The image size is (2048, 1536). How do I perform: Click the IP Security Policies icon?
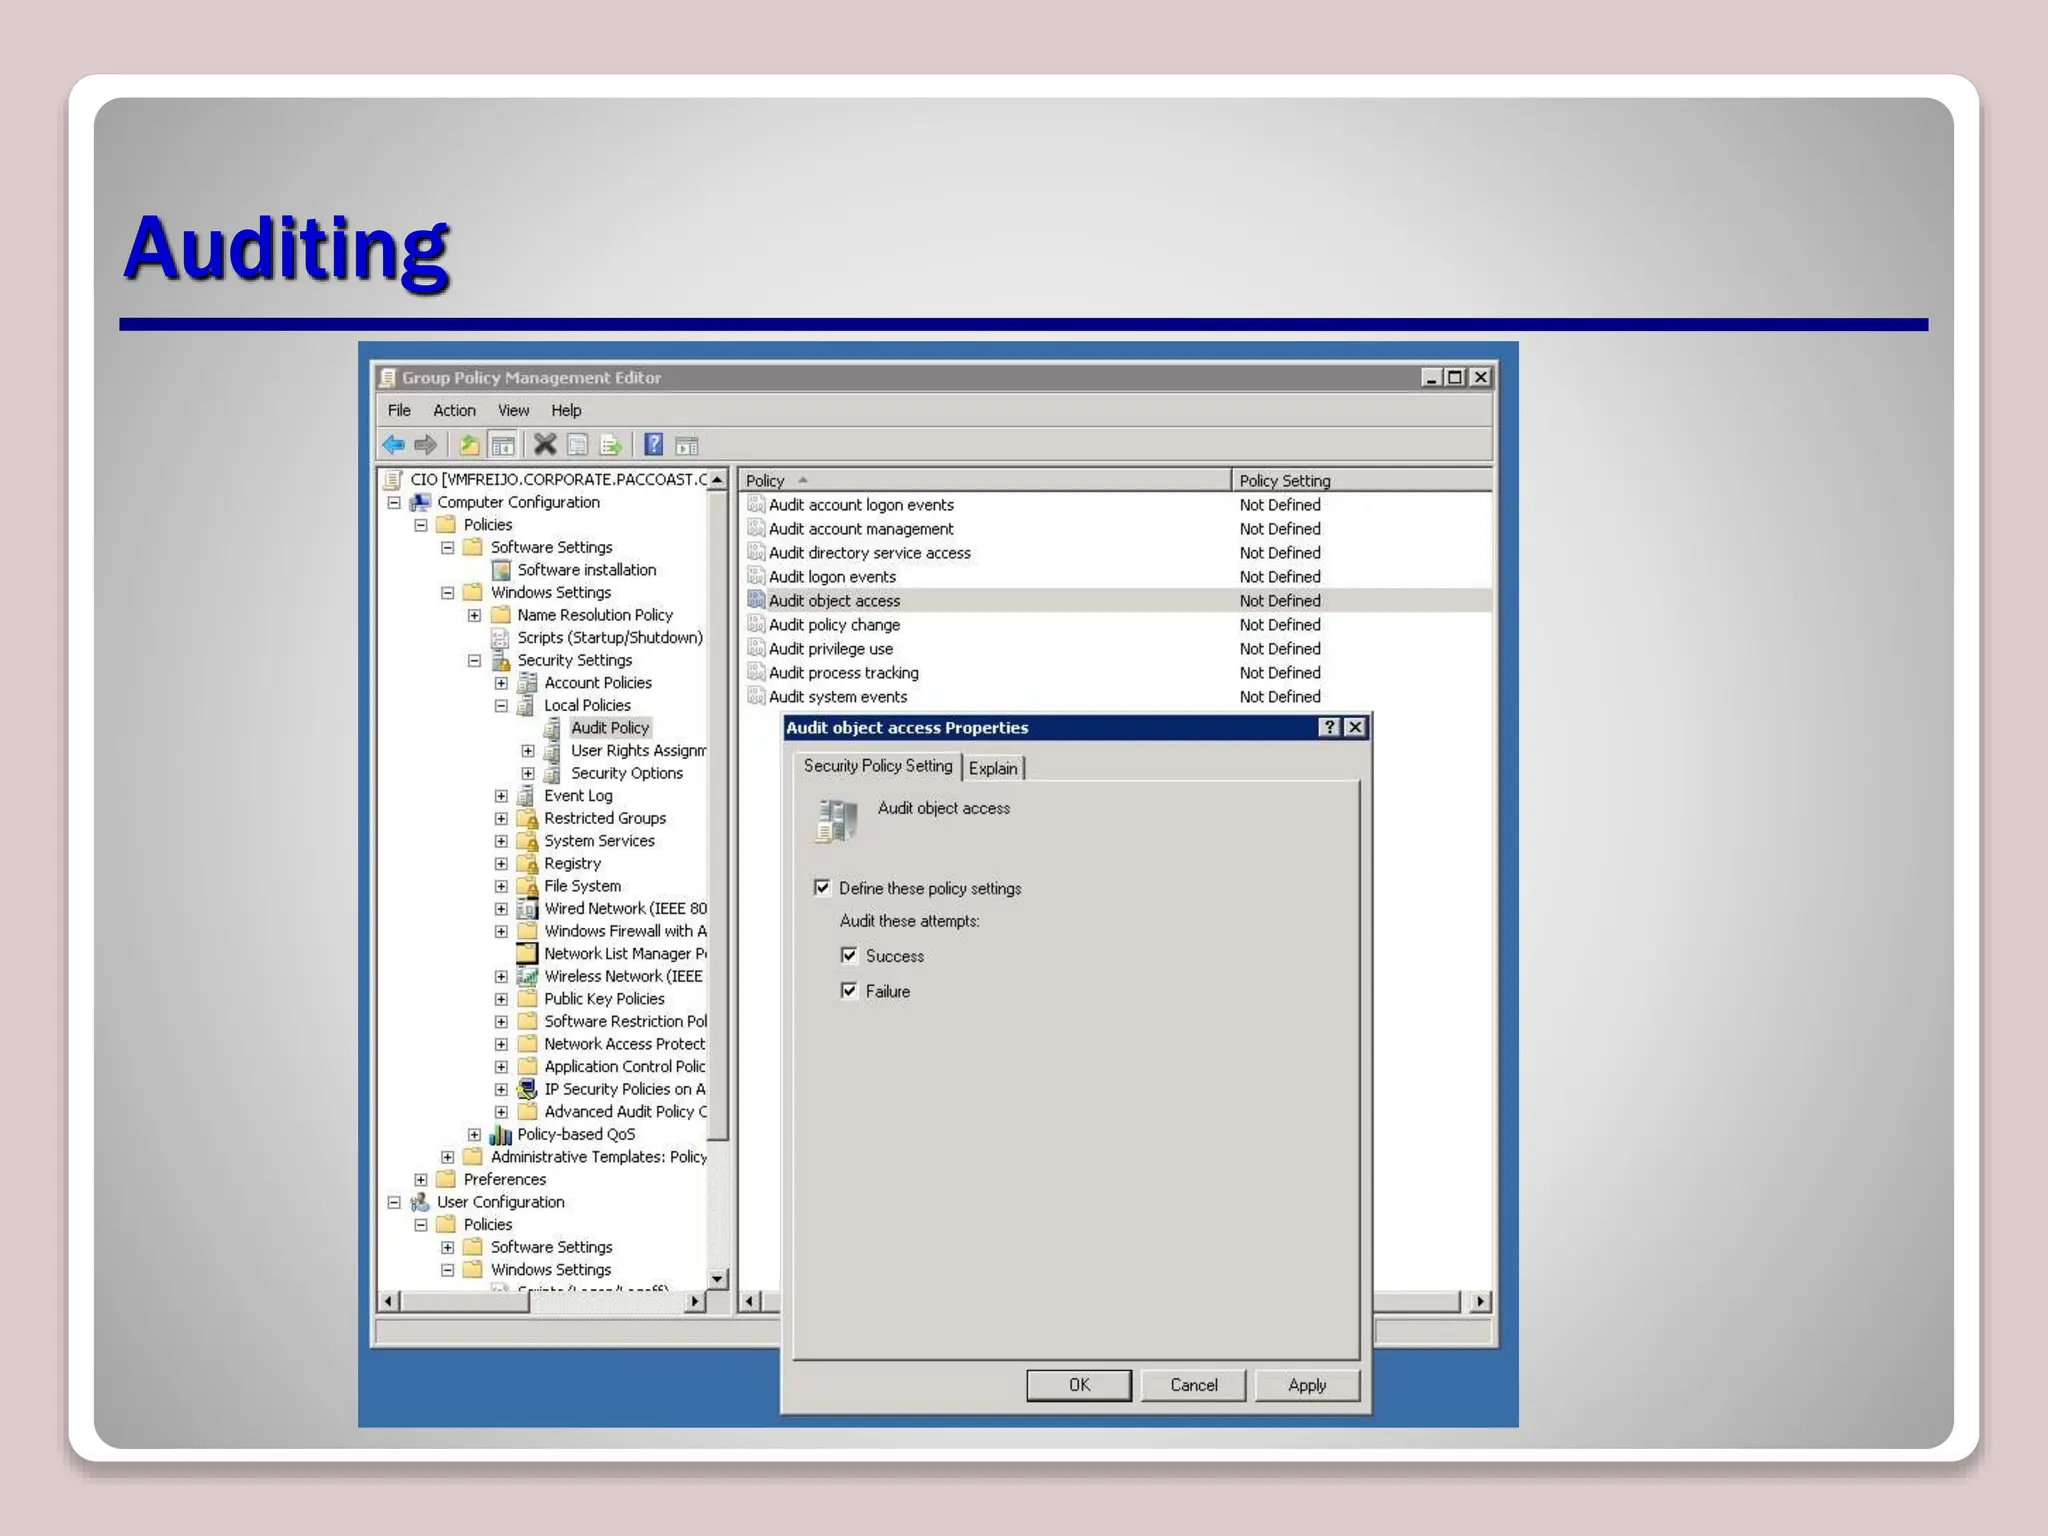pos(527,1089)
